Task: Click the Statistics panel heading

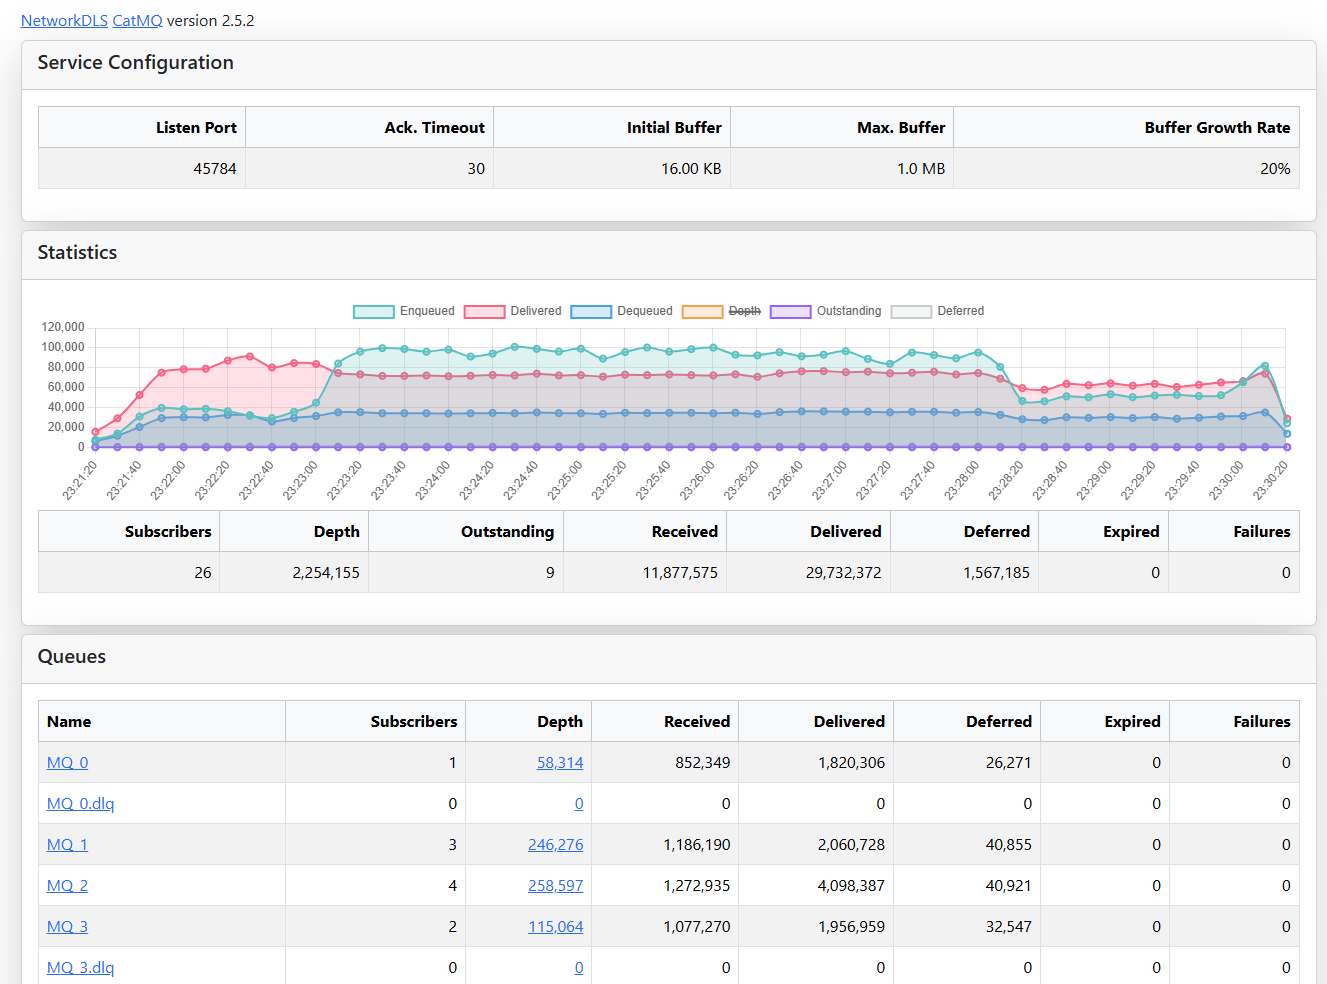Action: [77, 253]
